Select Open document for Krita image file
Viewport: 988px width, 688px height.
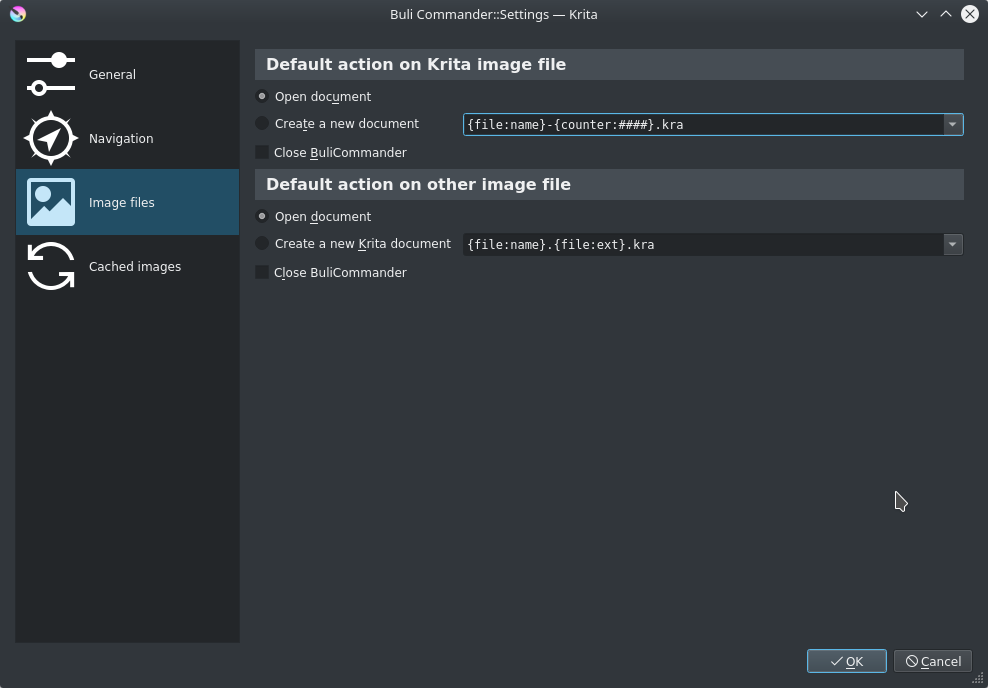pos(262,97)
